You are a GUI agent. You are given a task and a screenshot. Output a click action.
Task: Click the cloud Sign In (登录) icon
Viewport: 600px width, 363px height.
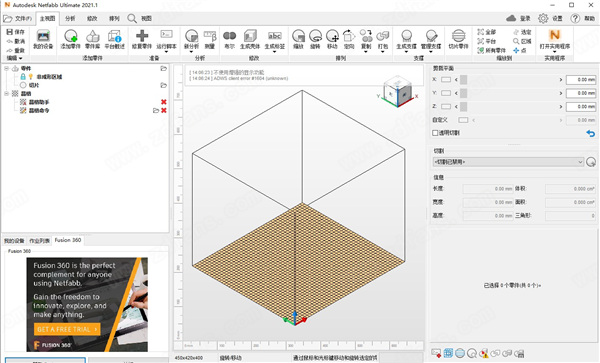click(x=511, y=18)
